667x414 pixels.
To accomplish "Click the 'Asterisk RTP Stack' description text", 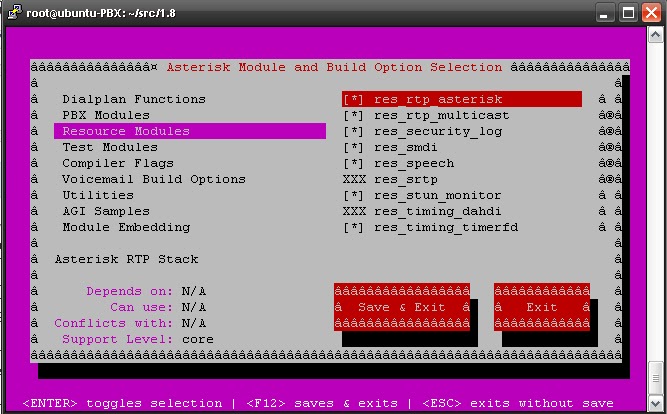I will (x=126, y=259).
